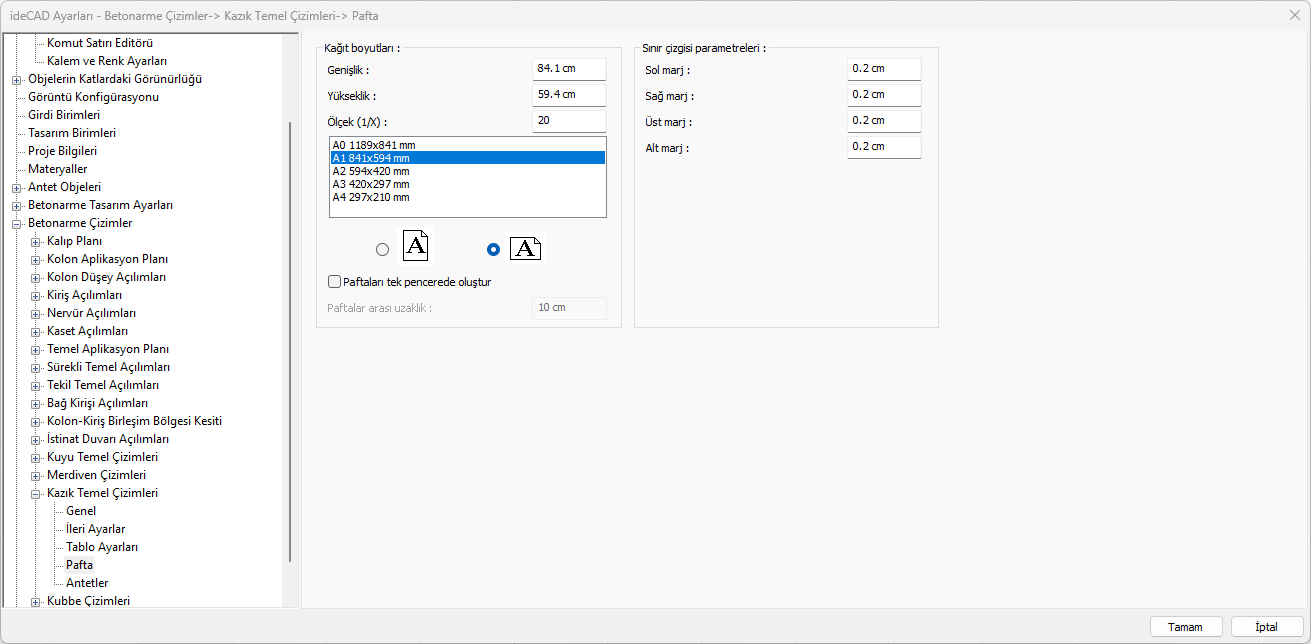Select Antetler under Kazık Temel Çizimleri
1311x644 pixels.
coord(87,583)
